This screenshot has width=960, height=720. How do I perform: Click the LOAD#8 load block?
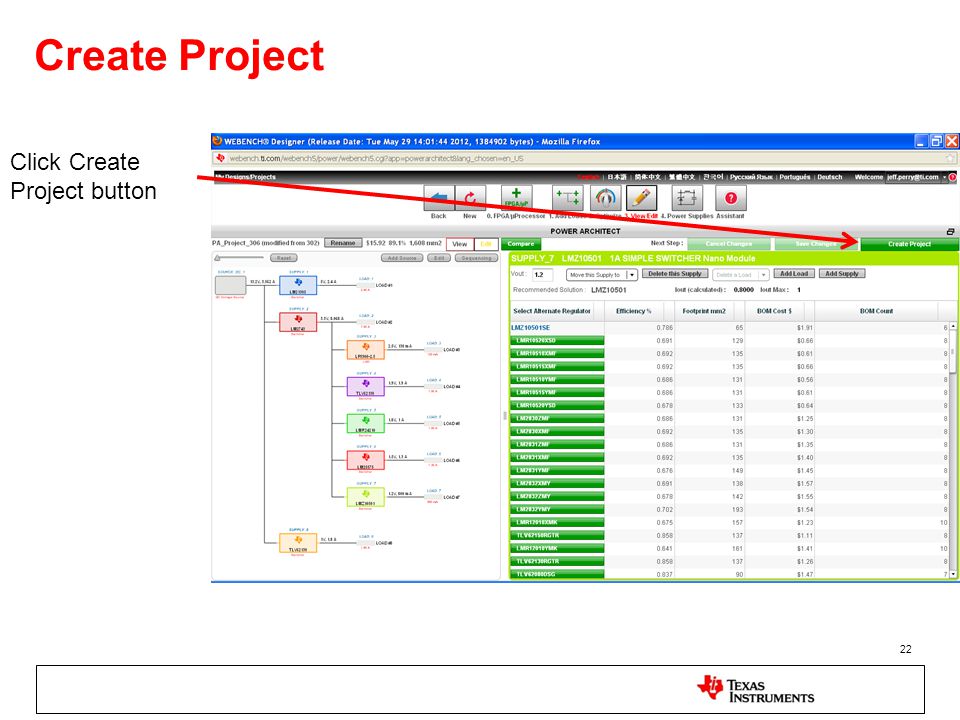pos(366,543)
